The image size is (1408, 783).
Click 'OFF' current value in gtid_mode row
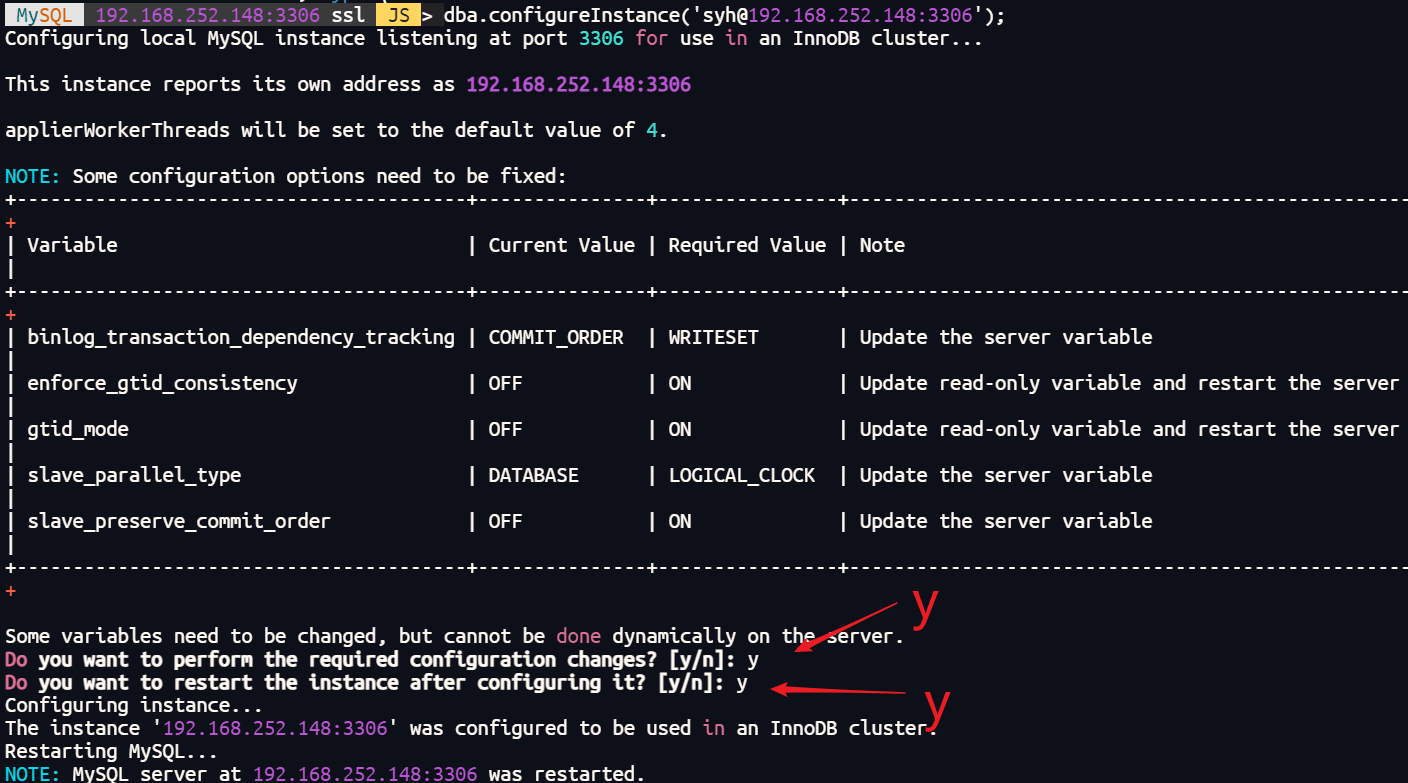tap(505, 429)
